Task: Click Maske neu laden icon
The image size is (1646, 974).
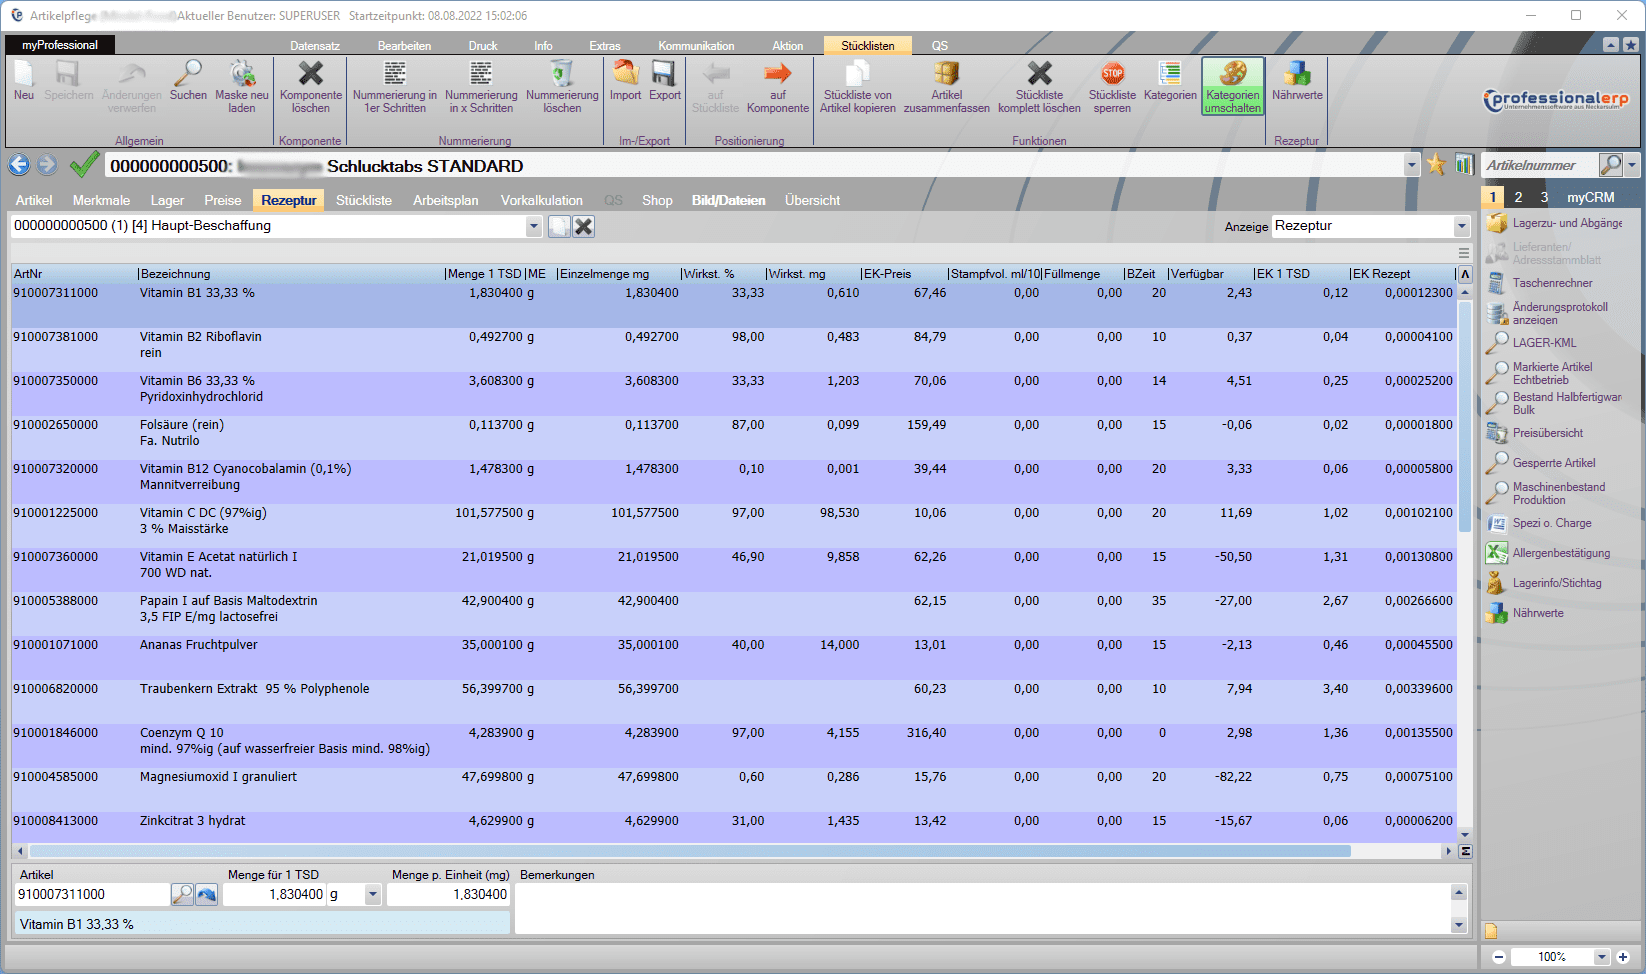Action: pos(242,74)
